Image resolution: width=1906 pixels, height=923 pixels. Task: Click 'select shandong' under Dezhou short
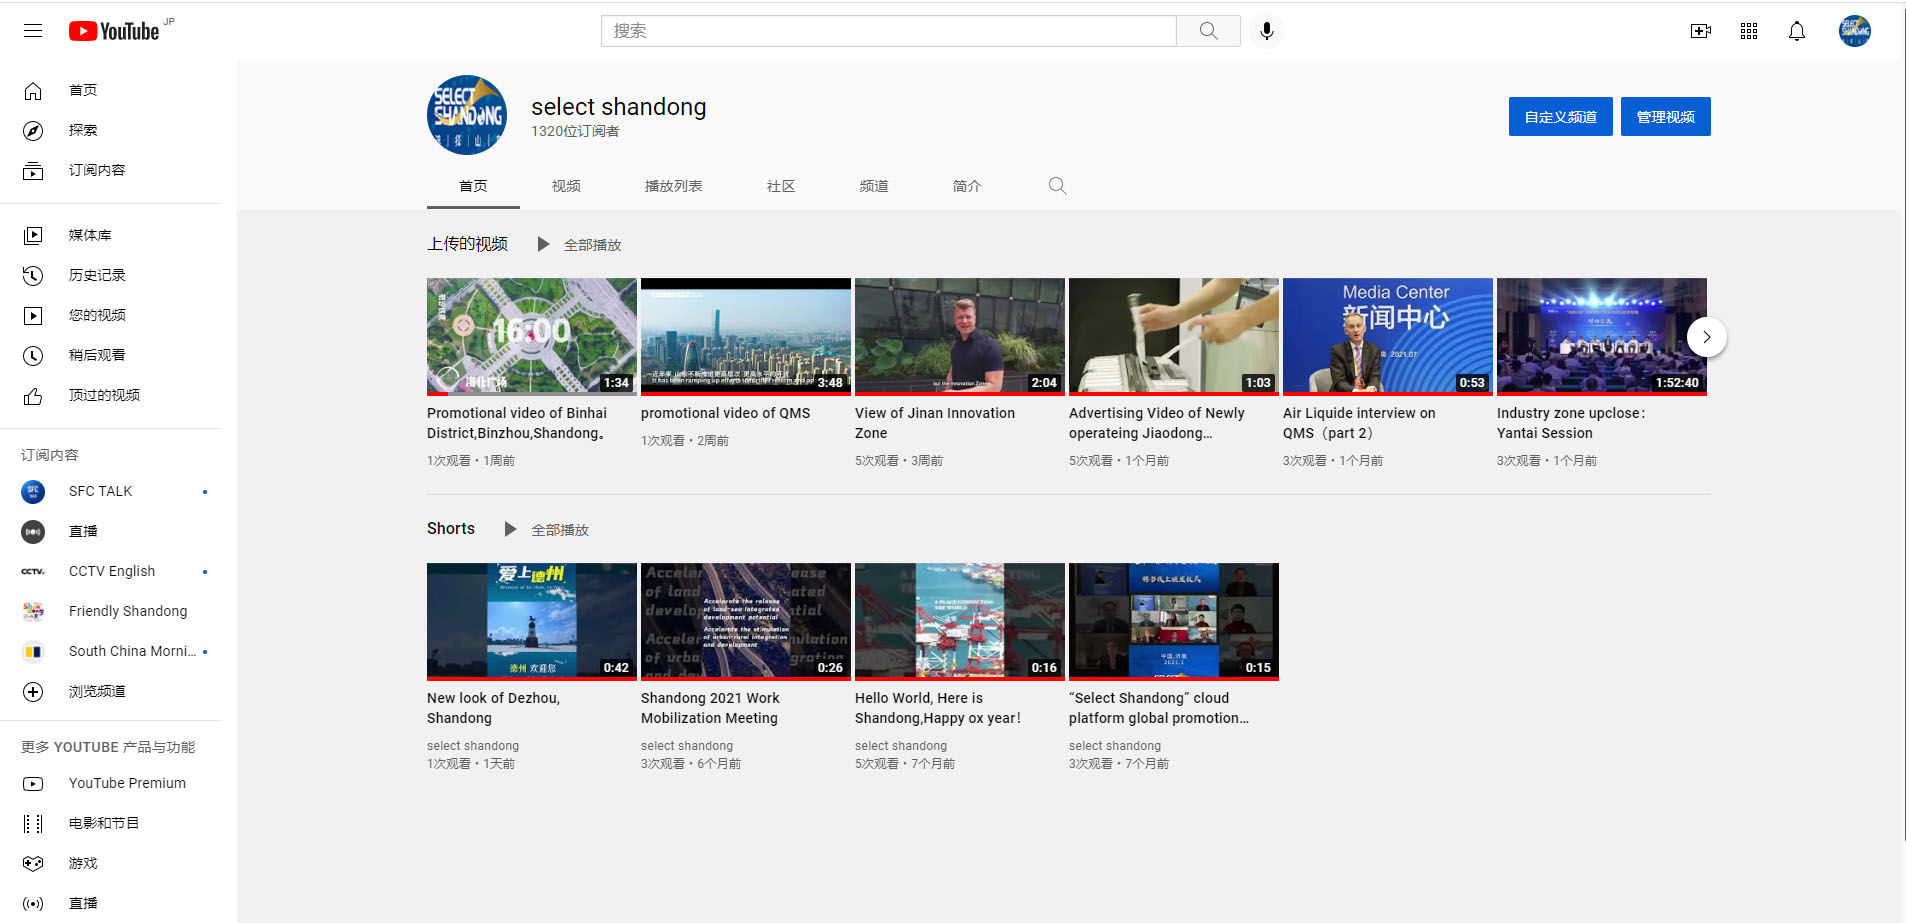click(x=473, y=746)
